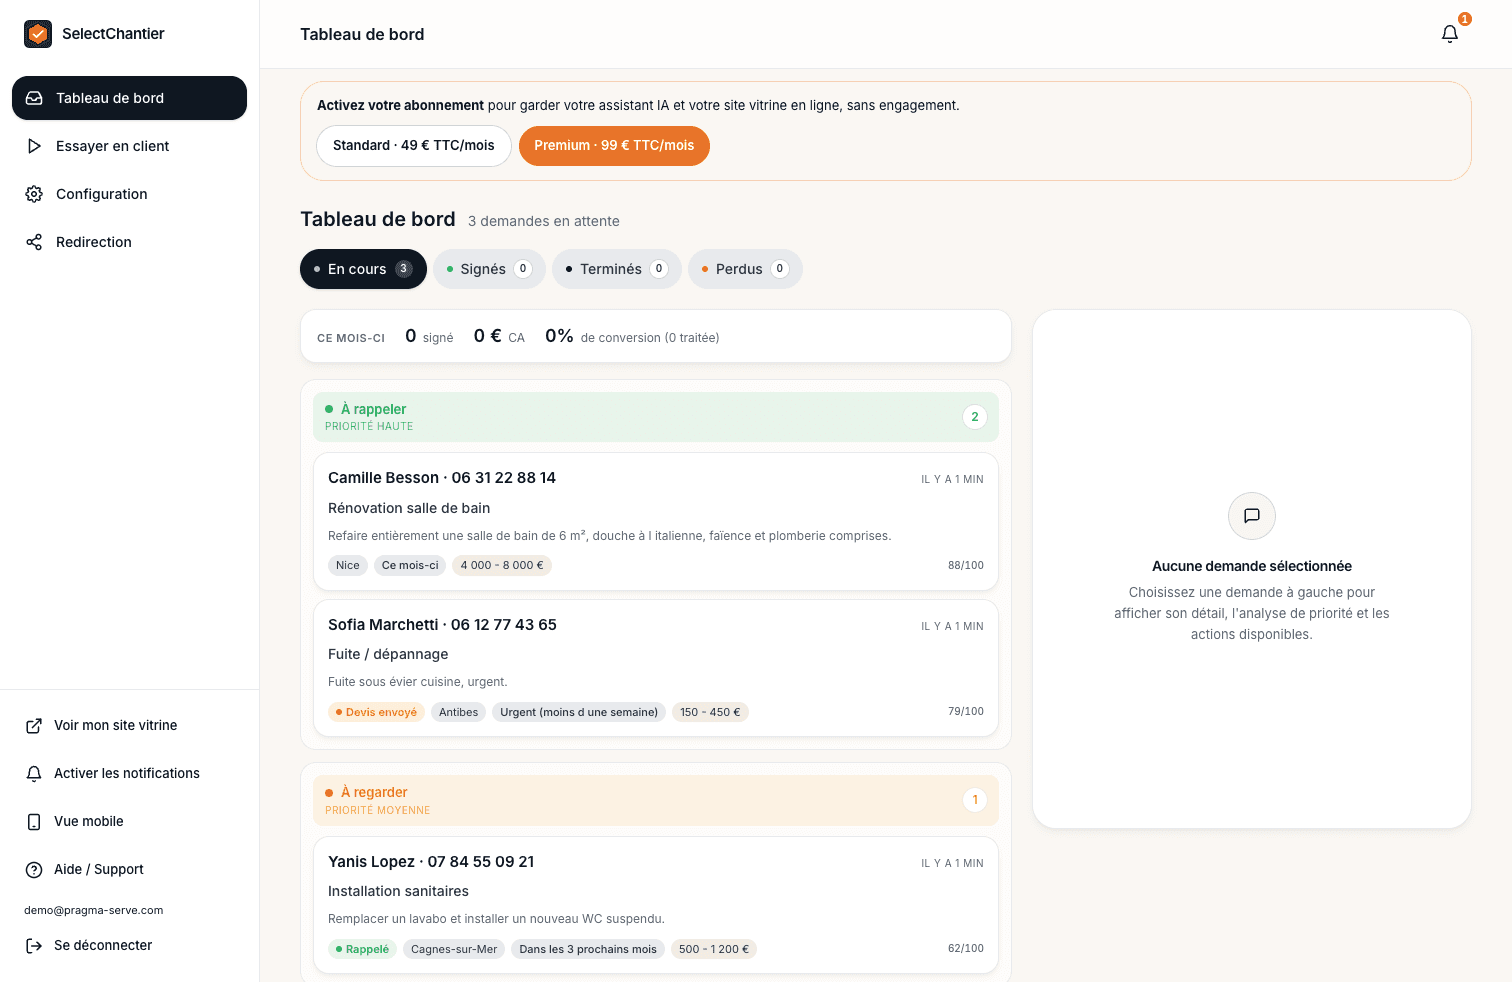
Task: Open Redirection sidebar item
Action: tap(129, 242)
